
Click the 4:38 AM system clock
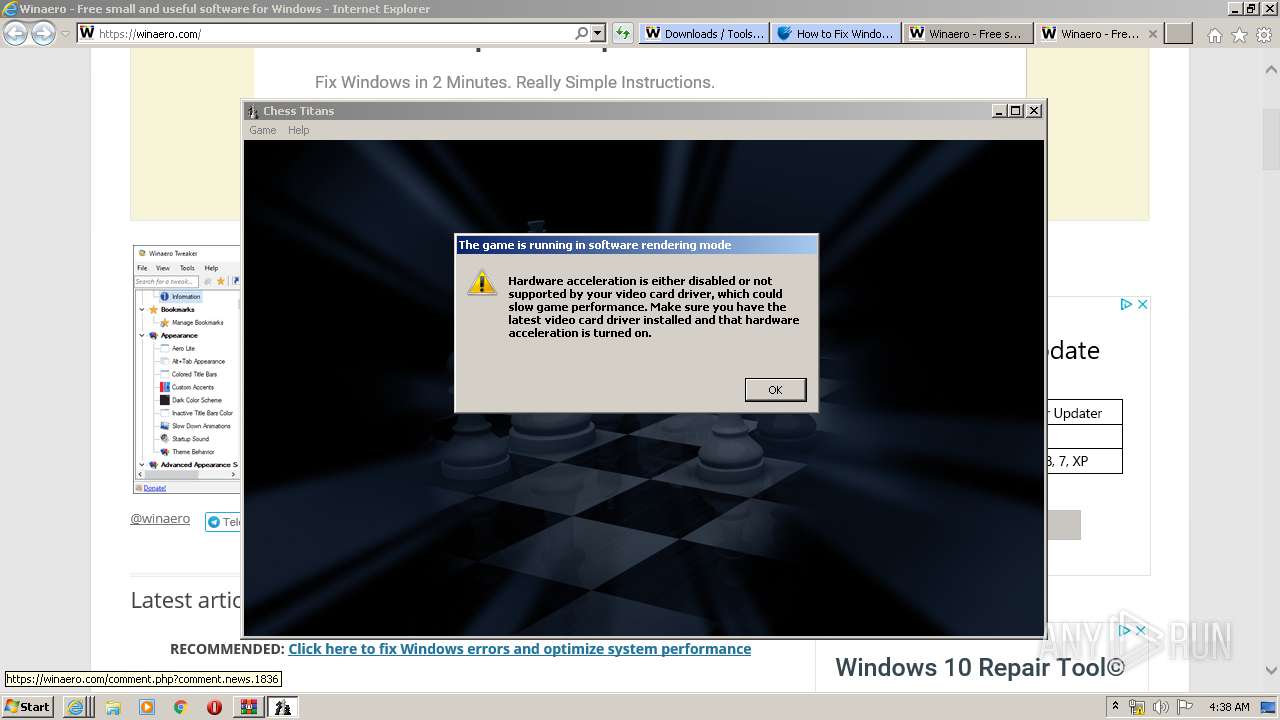(1229, 707)
